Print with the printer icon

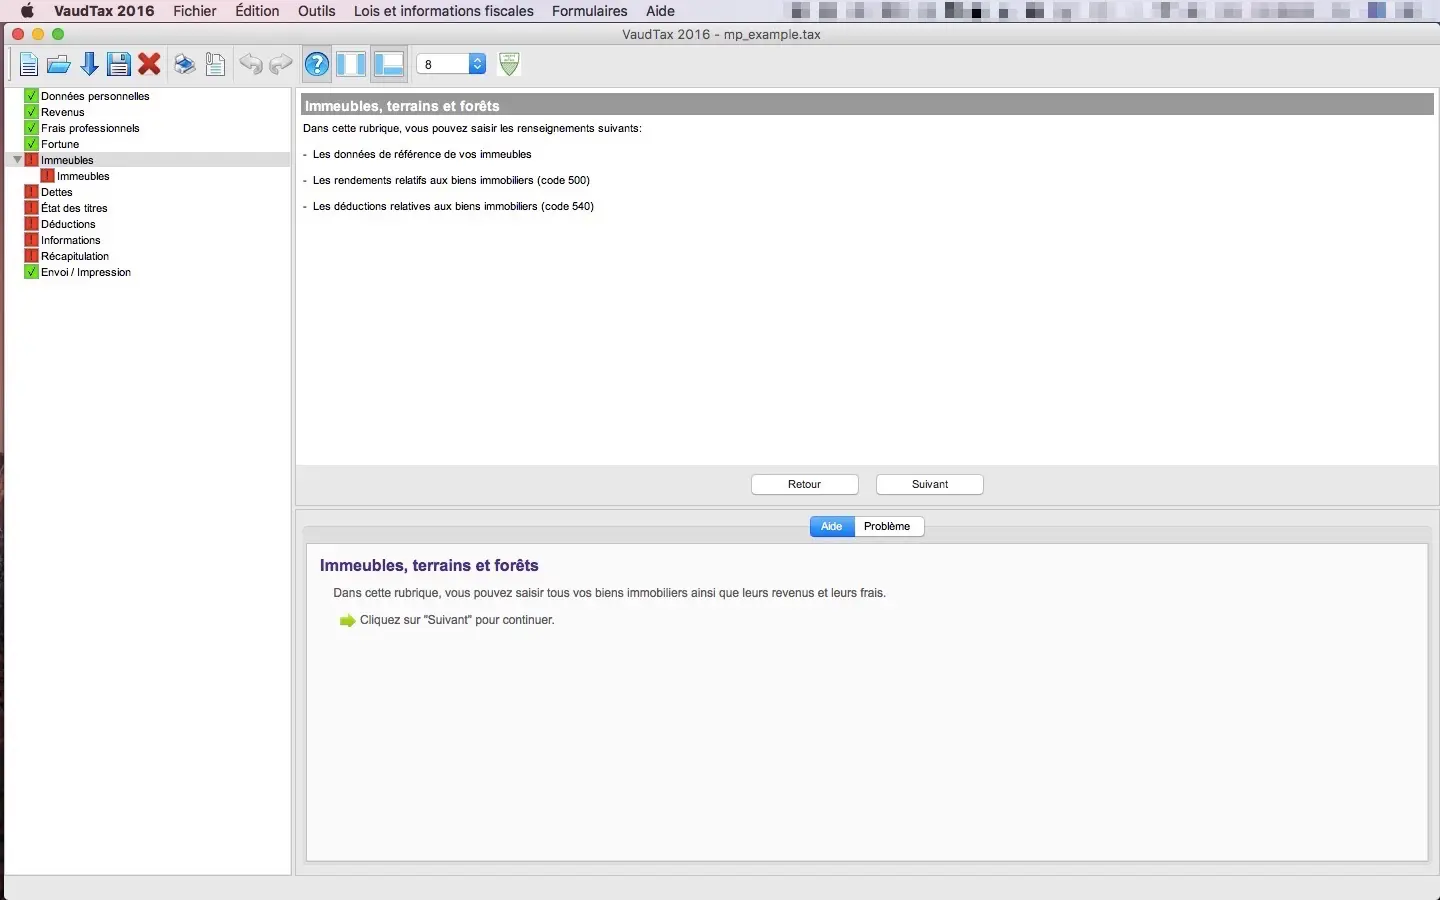(184, 65)
